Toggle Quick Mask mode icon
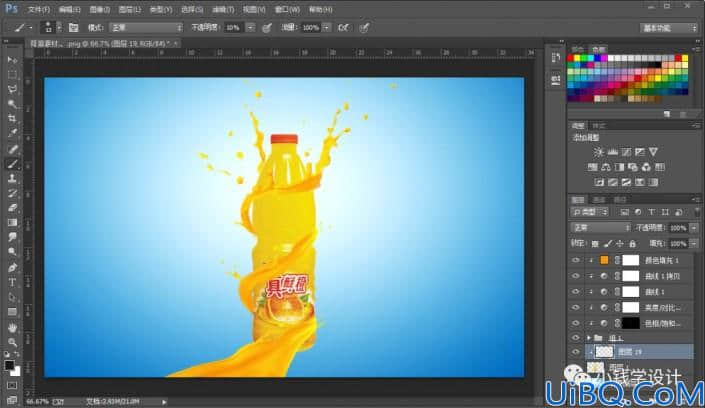705x408 pixels. coord(12,386)
